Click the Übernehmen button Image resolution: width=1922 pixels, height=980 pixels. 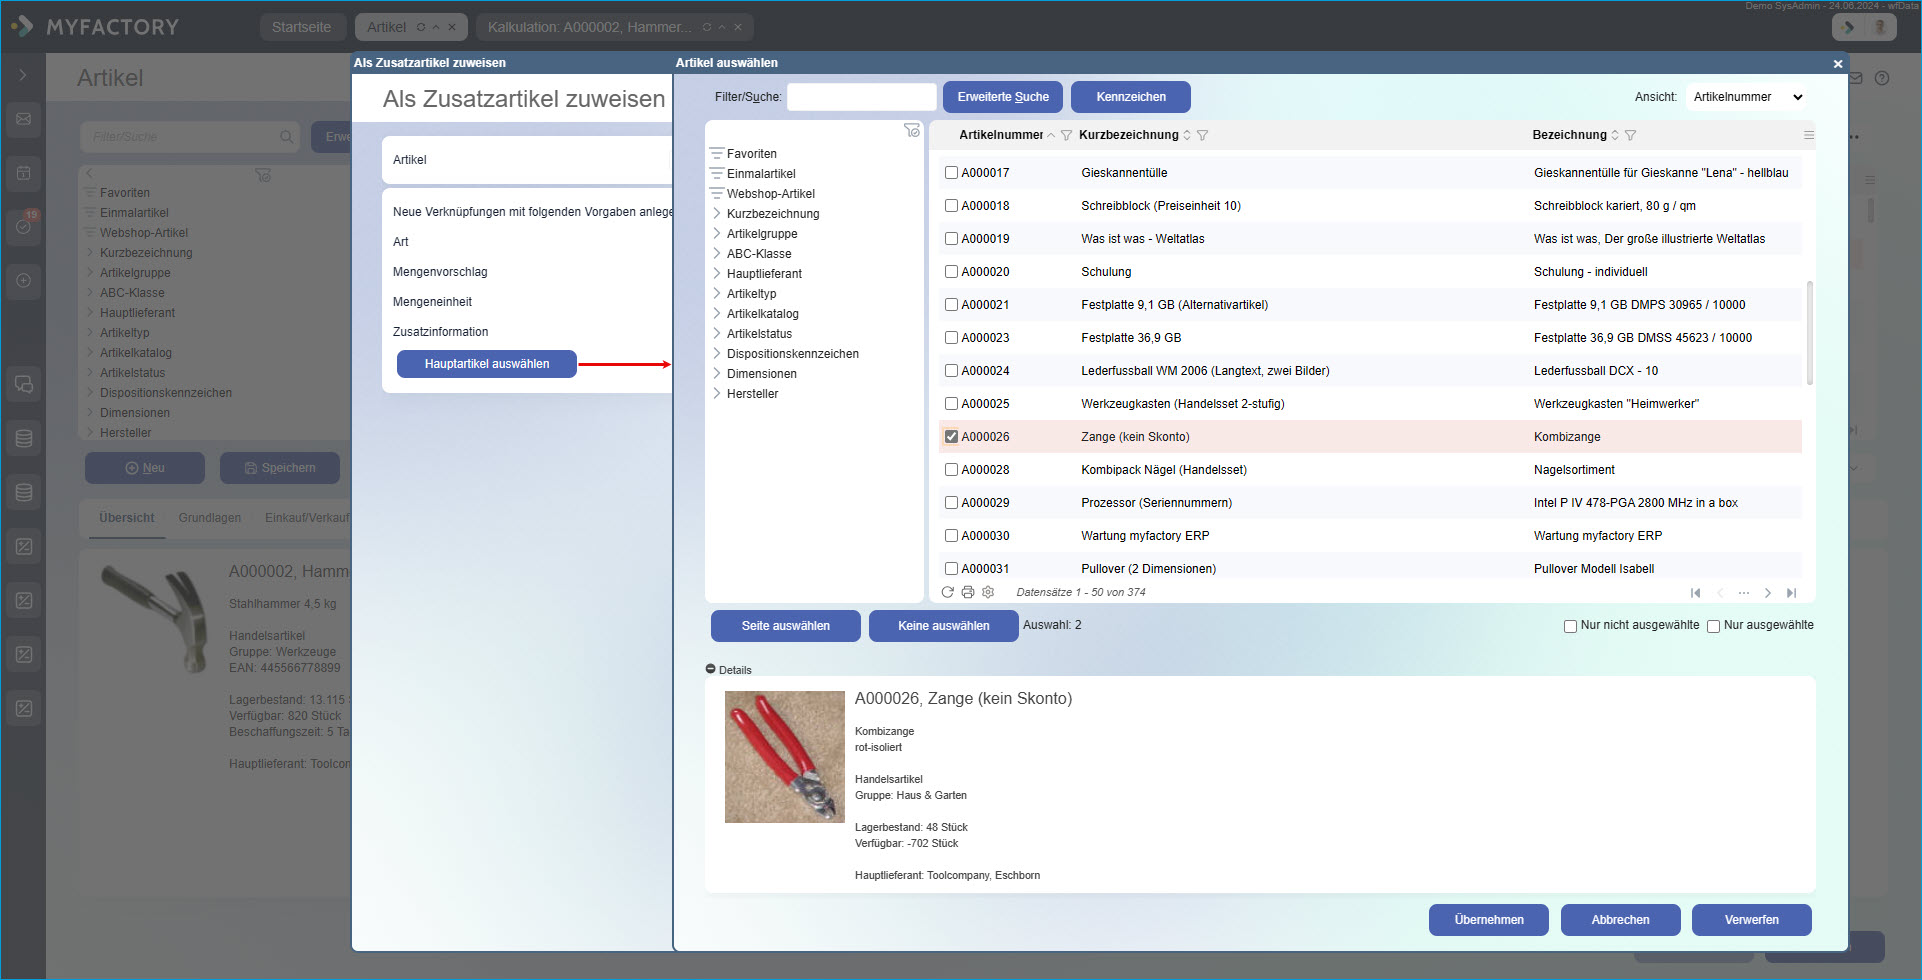coord(1488,920)
